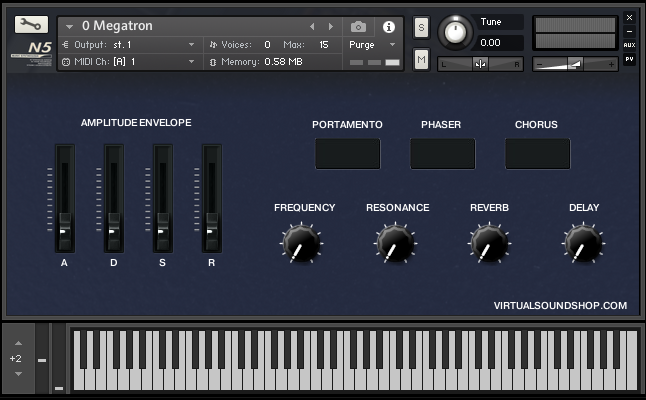Click the Attack envelope slider
This screenshot has width=646, height=400.
tap(64, 230)
